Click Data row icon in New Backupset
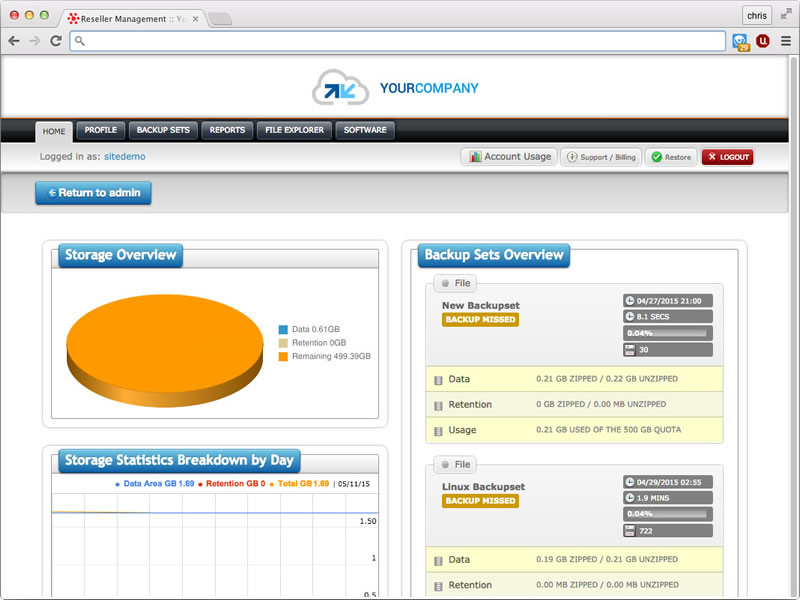800x600 pixels. (x=438, y=380)
